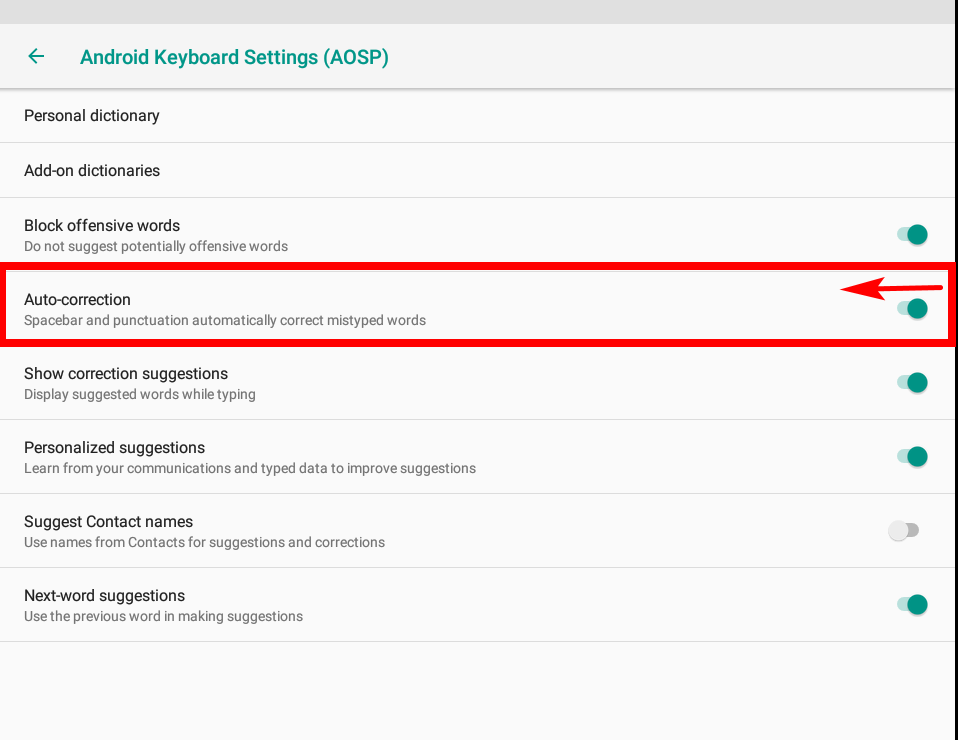Click 'Block offensive words' label
Screen dimensions: 958x740
(x=102, y=225)
